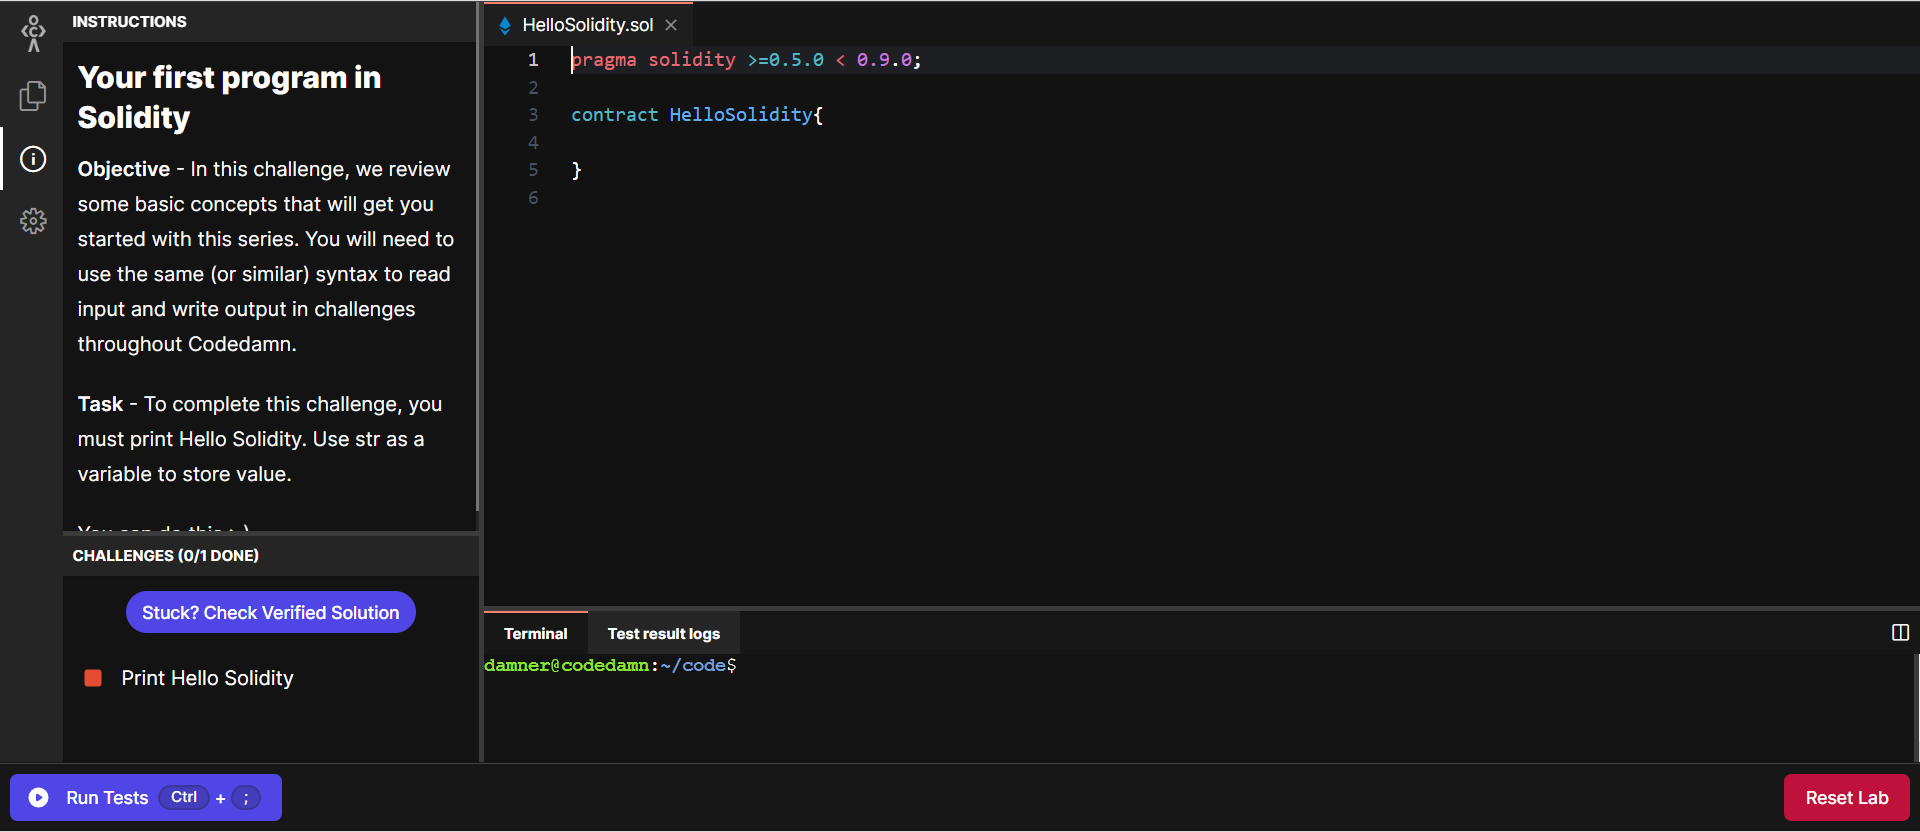This screenshot has width=1920, height=832.
Task: Click the red status box for Print Hello Solidity
Action: pos(93,678)
